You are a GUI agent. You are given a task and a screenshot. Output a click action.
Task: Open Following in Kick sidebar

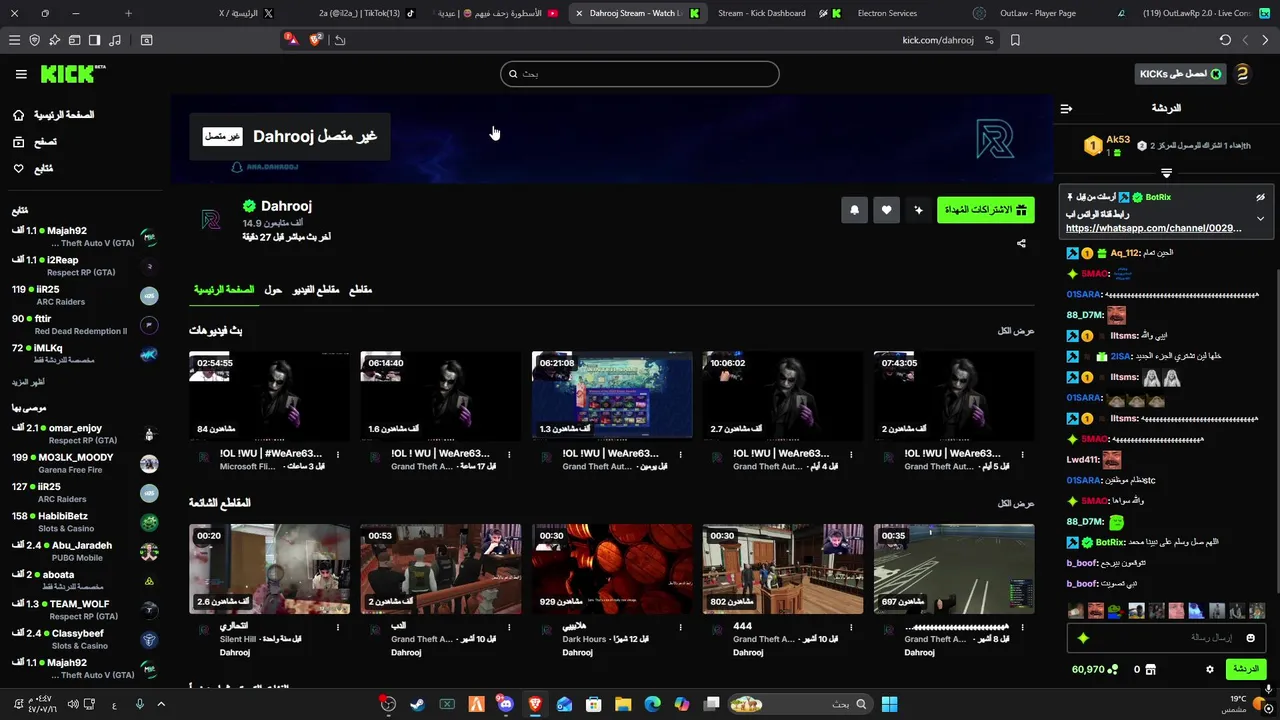tap(32, 169)
